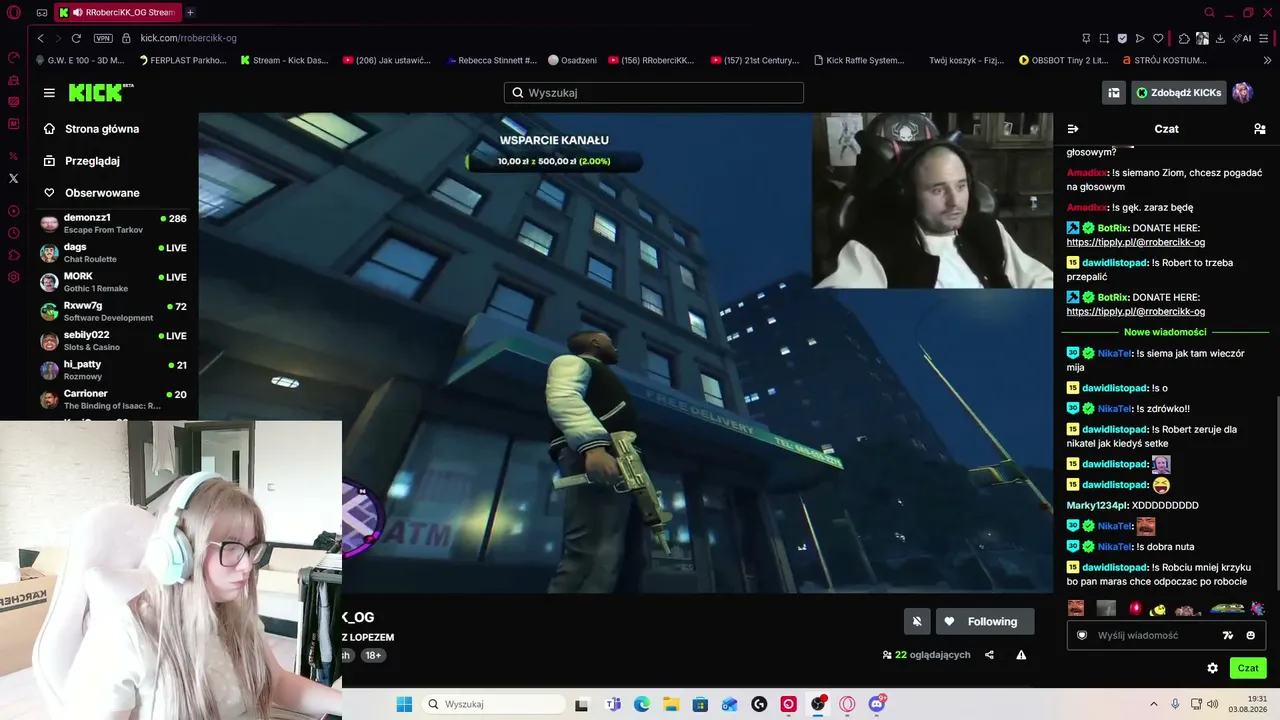Send message with the green Czat button

[1248, 668]
